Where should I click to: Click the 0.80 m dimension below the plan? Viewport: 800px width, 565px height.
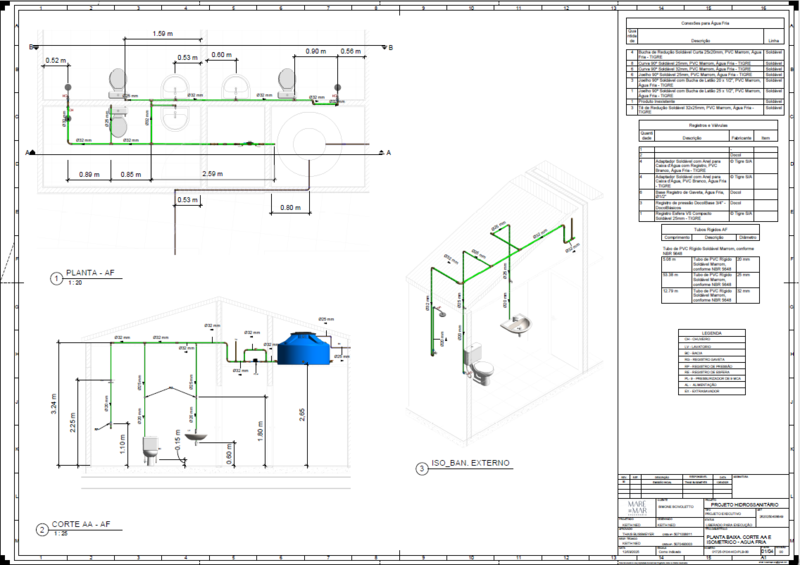[290, 208]
